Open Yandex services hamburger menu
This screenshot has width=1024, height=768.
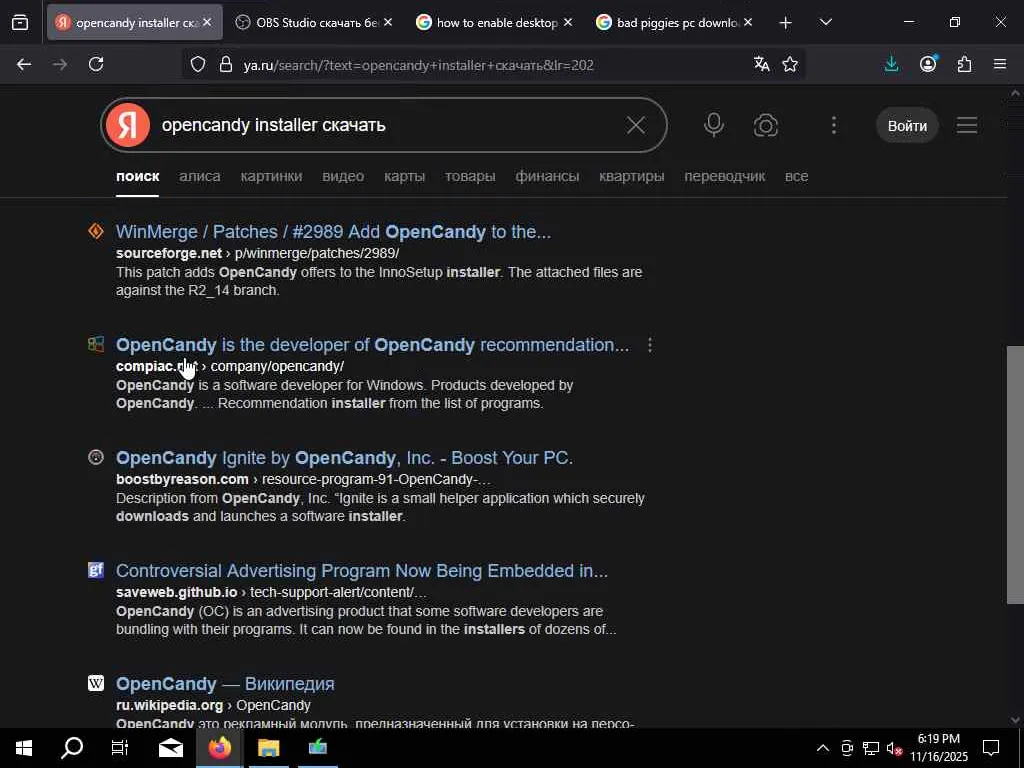click(x=967, y=125)
